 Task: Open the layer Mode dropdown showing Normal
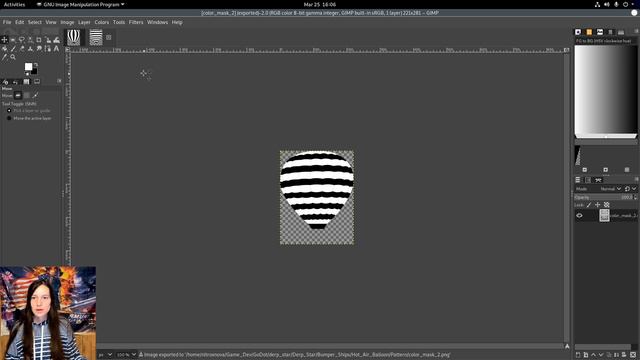[611, 189]
